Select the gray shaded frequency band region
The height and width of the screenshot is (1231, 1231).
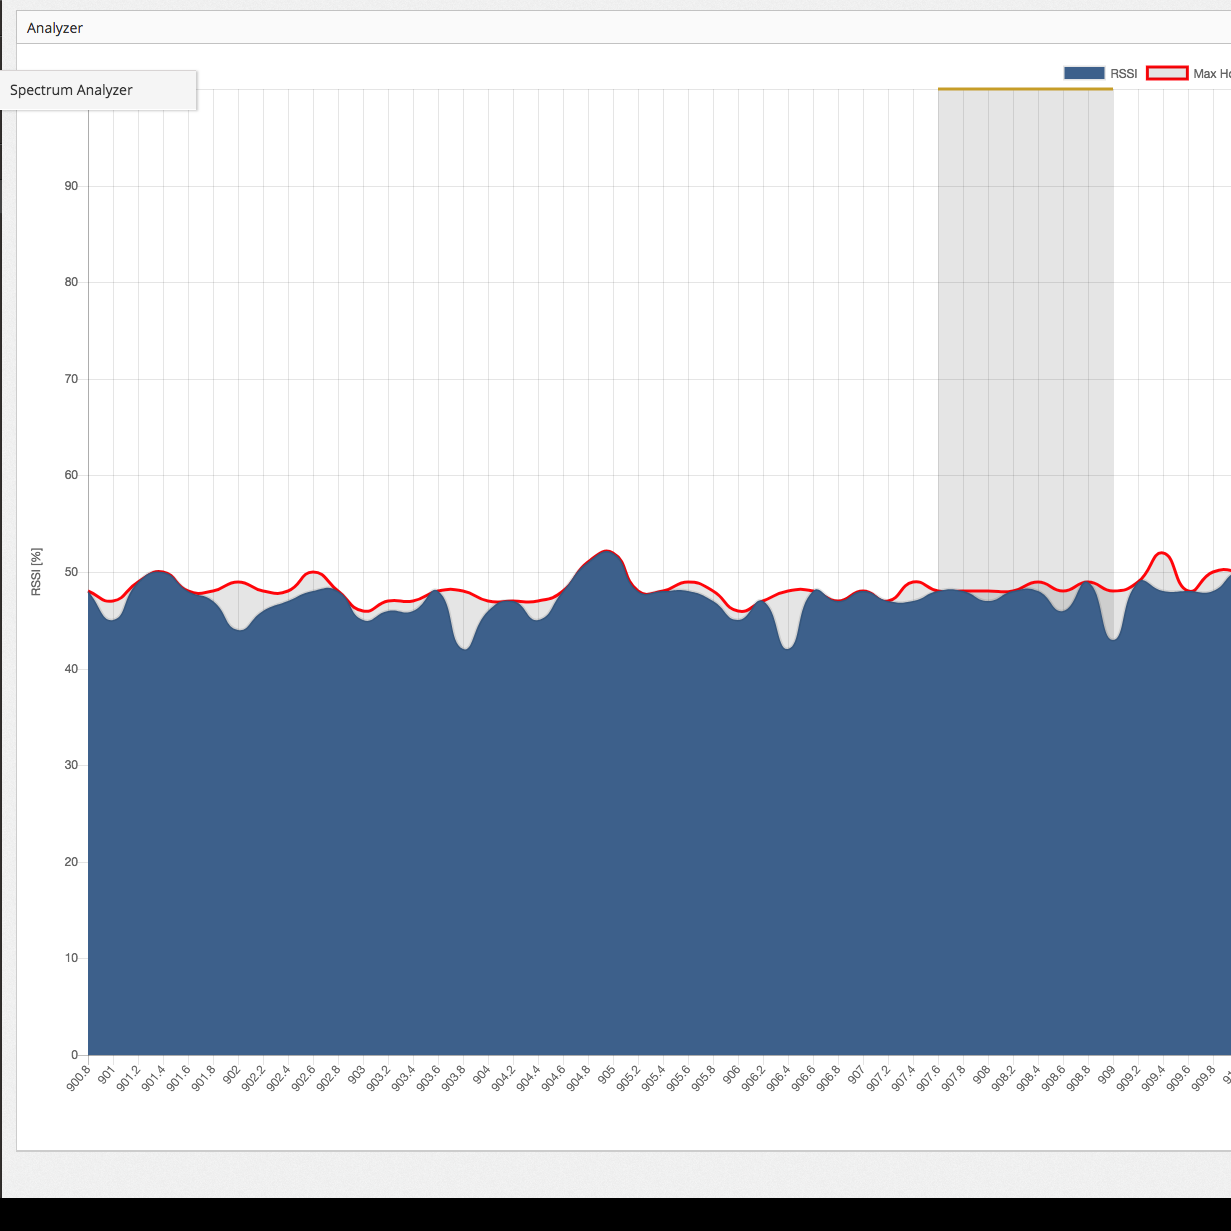click(1025, 330)
